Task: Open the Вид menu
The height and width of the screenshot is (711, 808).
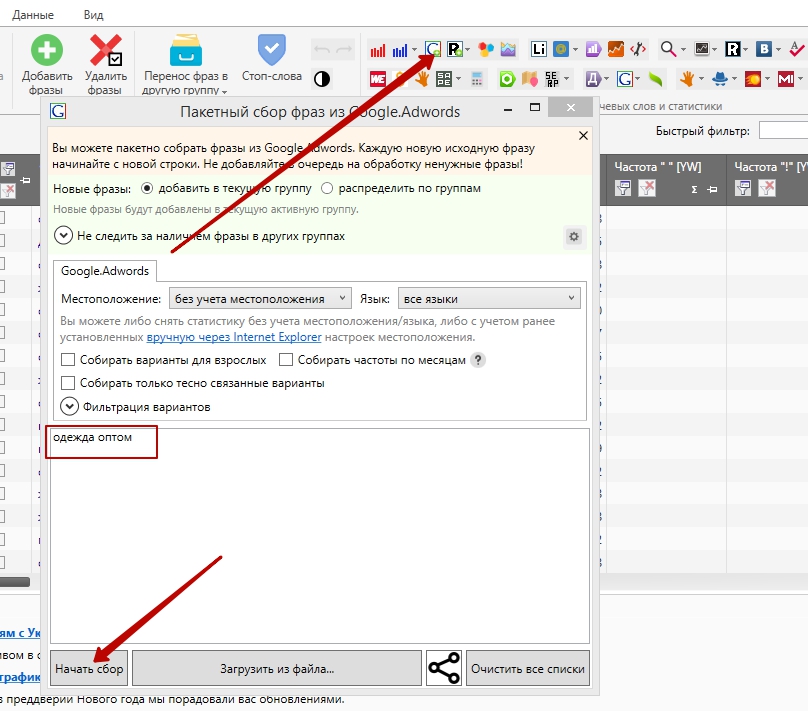Action: (x=93, y=15)
